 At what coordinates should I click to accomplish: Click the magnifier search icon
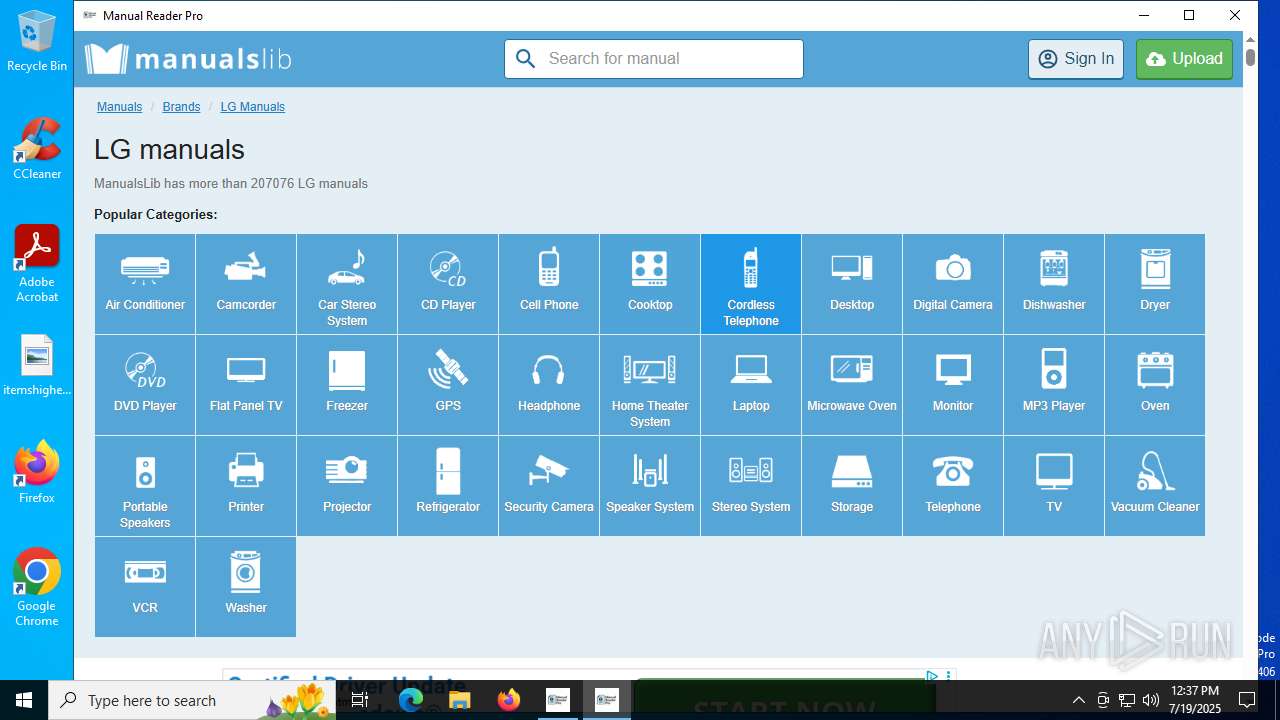click(526, 59)
